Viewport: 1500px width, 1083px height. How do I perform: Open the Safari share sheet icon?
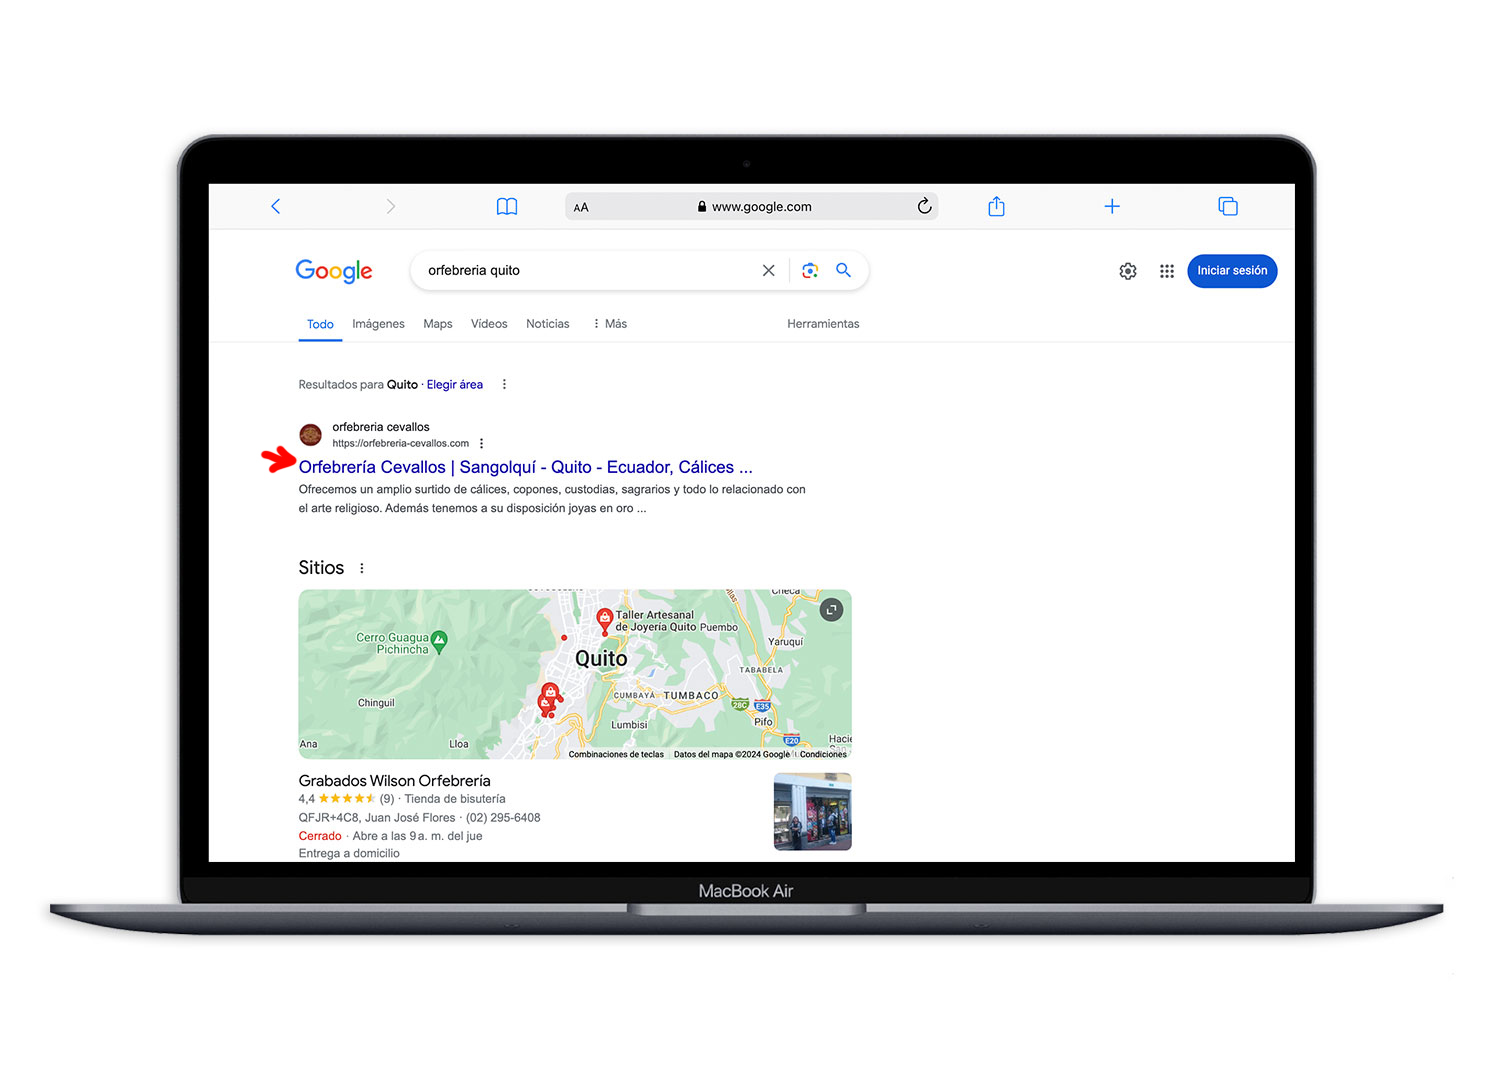coord(996,206)
